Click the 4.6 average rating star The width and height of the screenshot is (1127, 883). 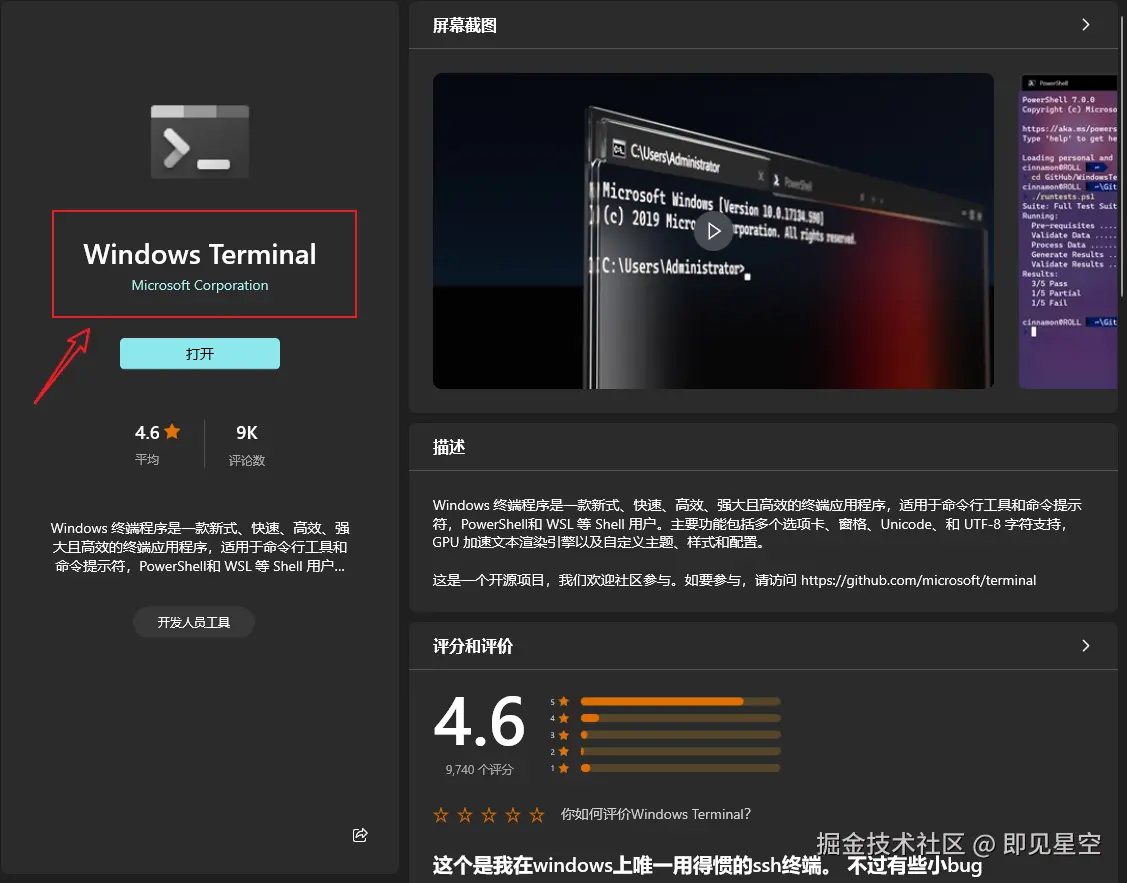click(172, 431)
